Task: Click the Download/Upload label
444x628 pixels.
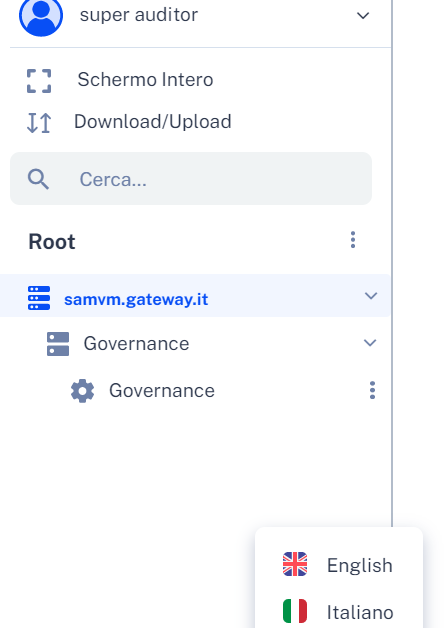Action: 153,122
